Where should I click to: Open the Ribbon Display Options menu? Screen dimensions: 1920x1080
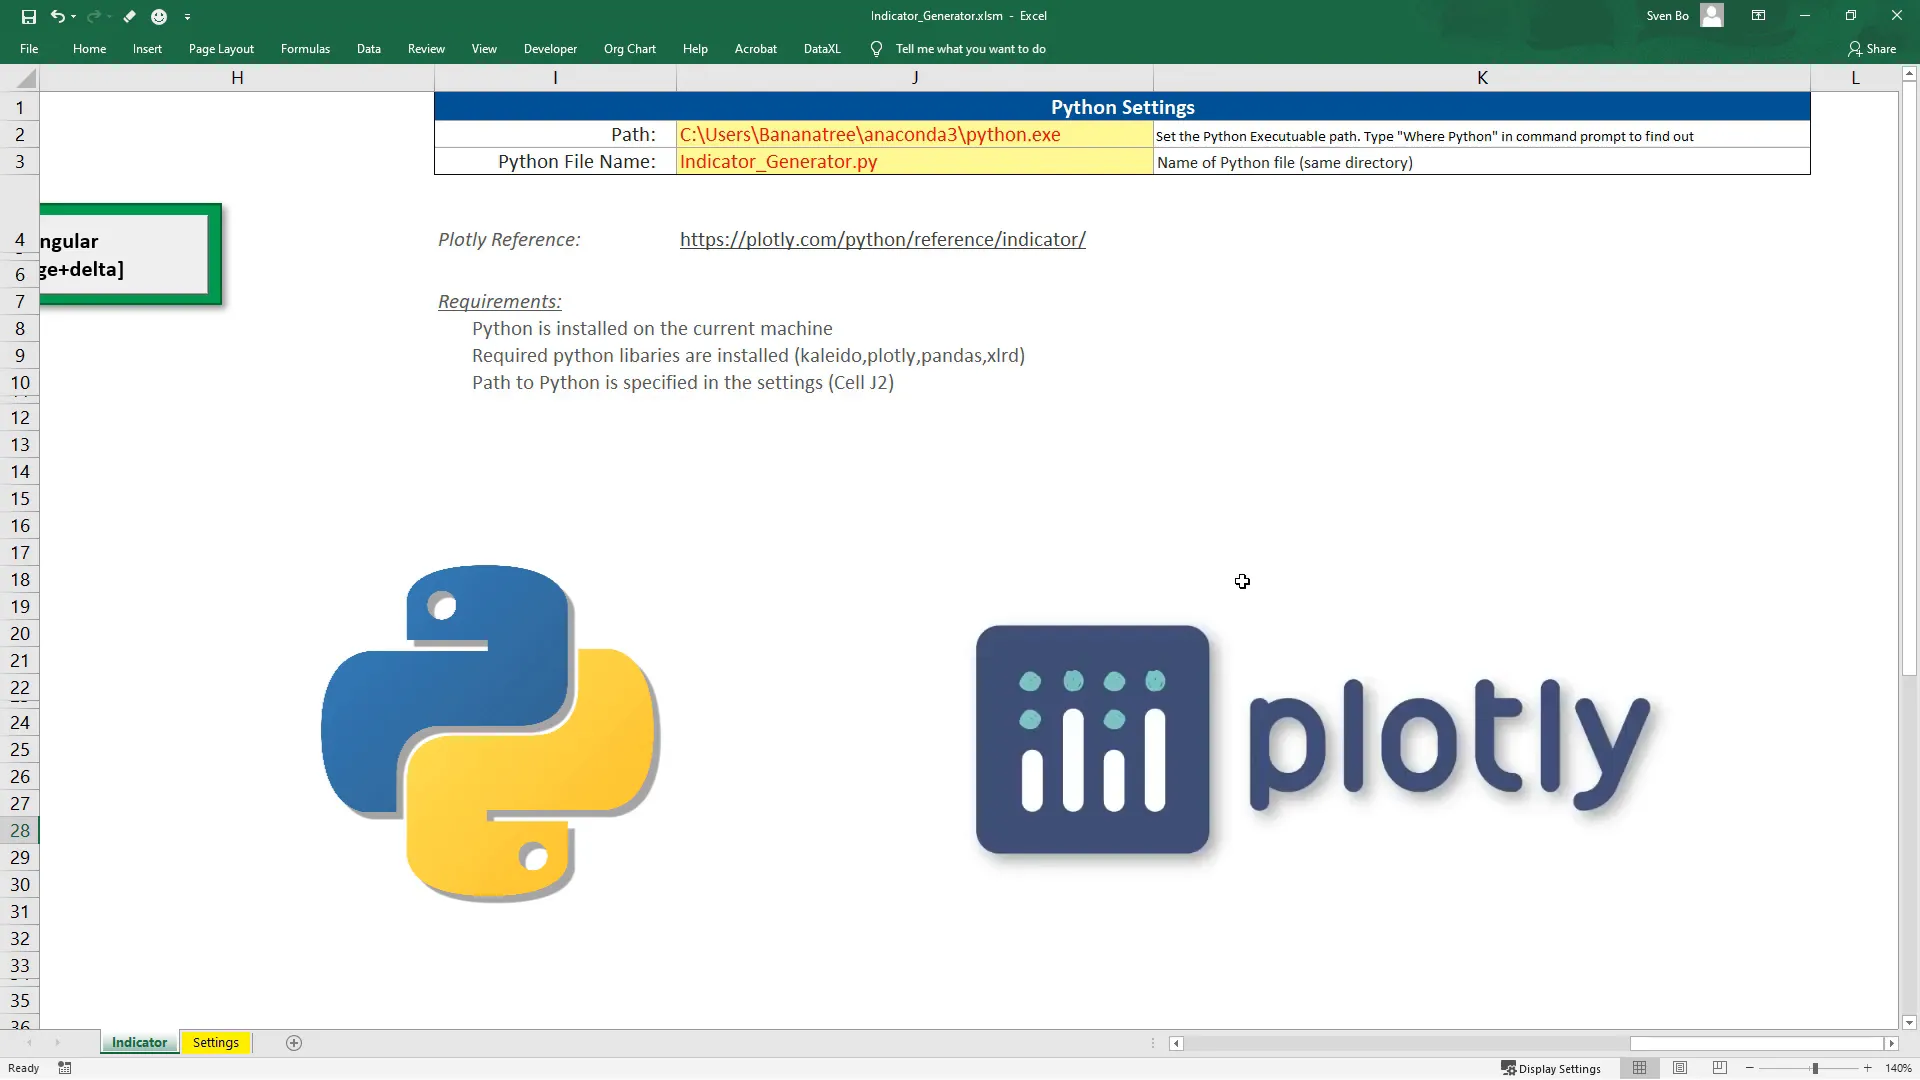(x=1758, y=16)
